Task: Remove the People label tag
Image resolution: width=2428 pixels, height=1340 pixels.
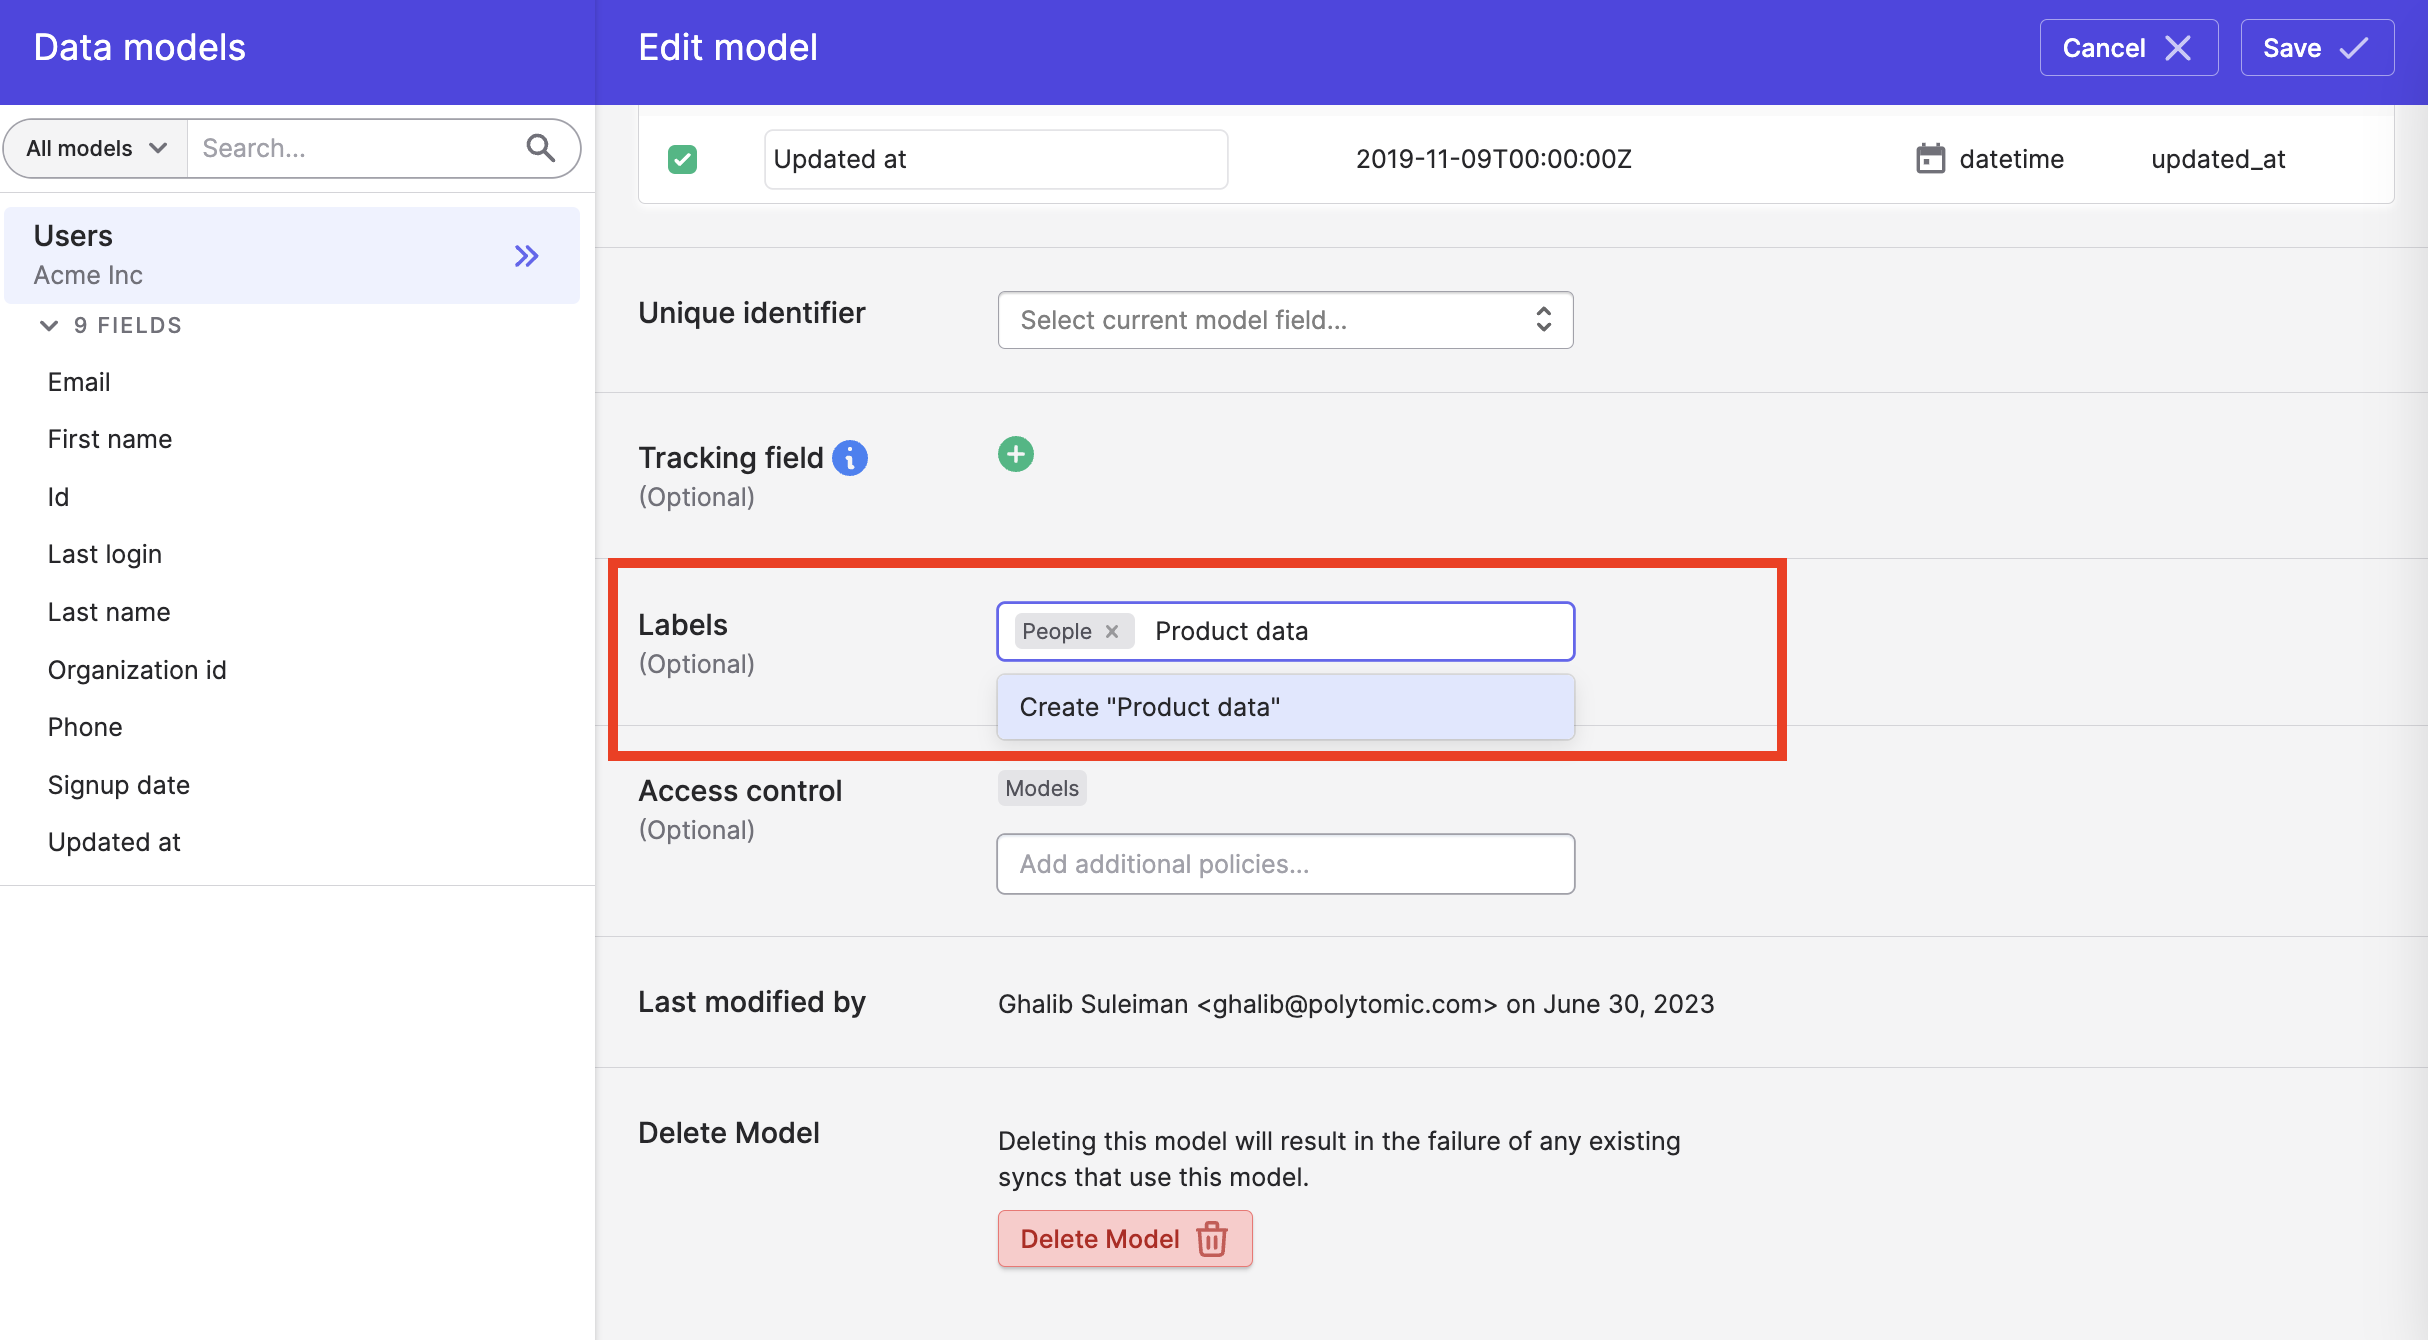Action: tap(1112, 631)
